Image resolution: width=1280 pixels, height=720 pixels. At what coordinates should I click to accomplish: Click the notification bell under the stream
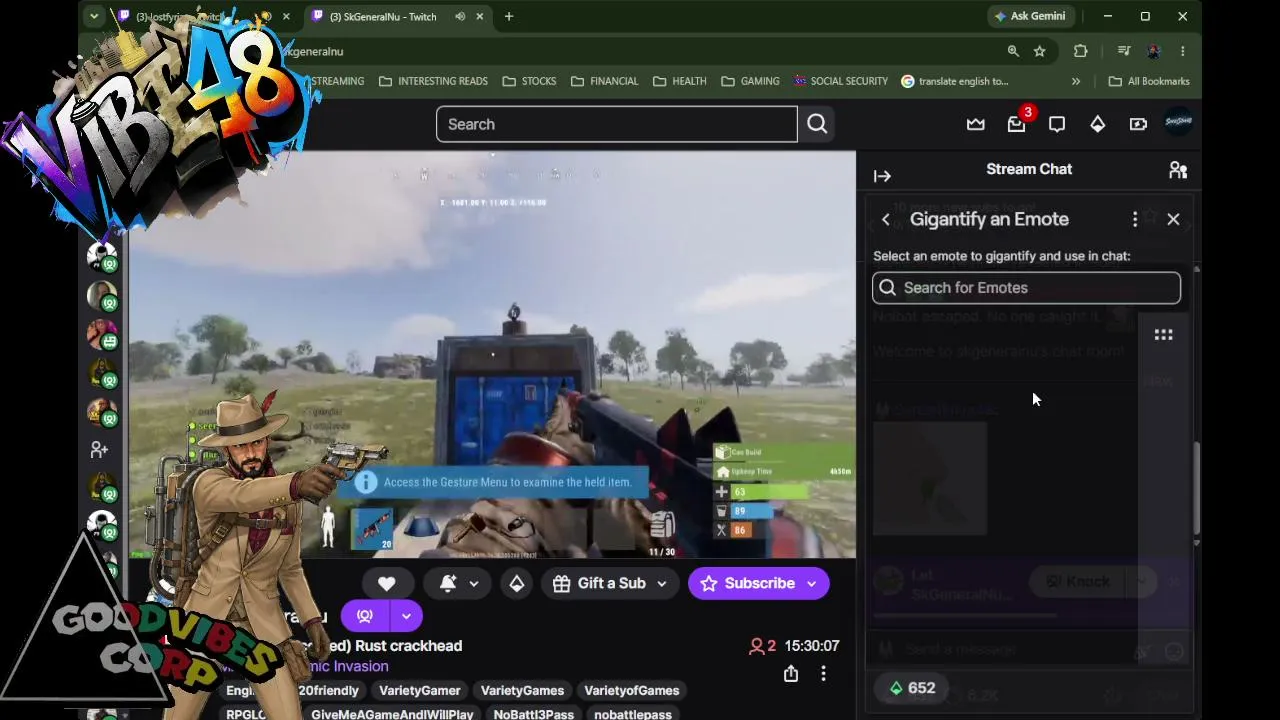[x=448, y=583]
